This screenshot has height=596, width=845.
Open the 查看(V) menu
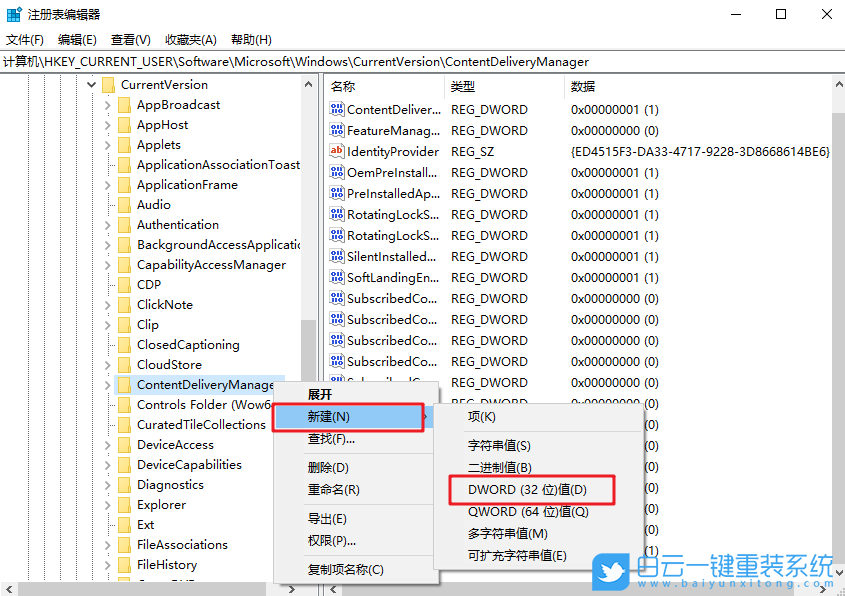click(130, 39)
